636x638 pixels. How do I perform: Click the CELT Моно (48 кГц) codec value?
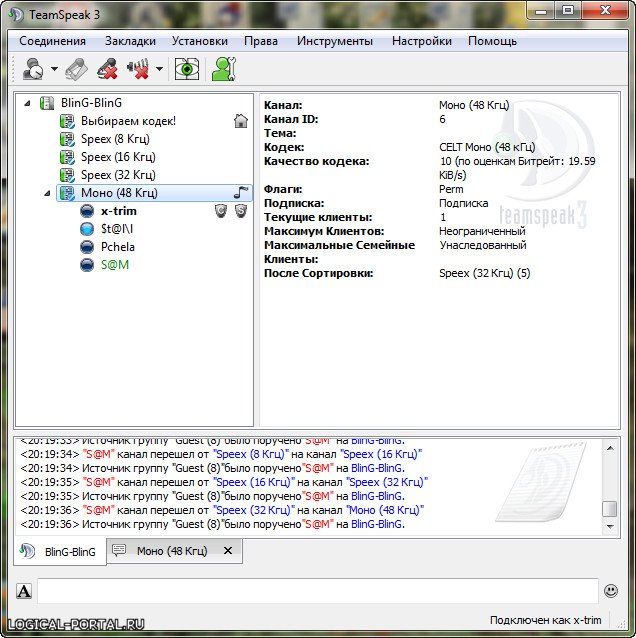(487, 147)
